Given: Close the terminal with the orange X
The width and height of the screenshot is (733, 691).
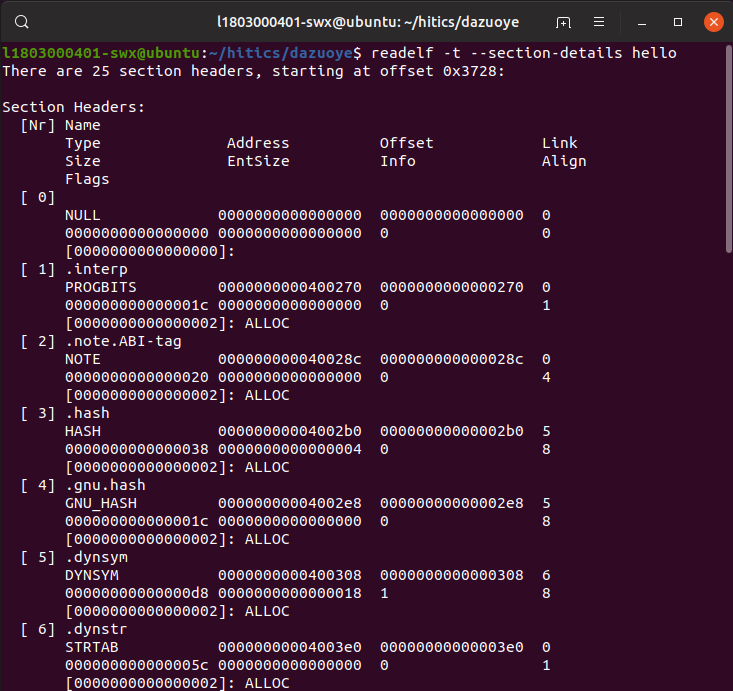Looking at the screenshot, I should pyautogui.click(x=713, y=22).
